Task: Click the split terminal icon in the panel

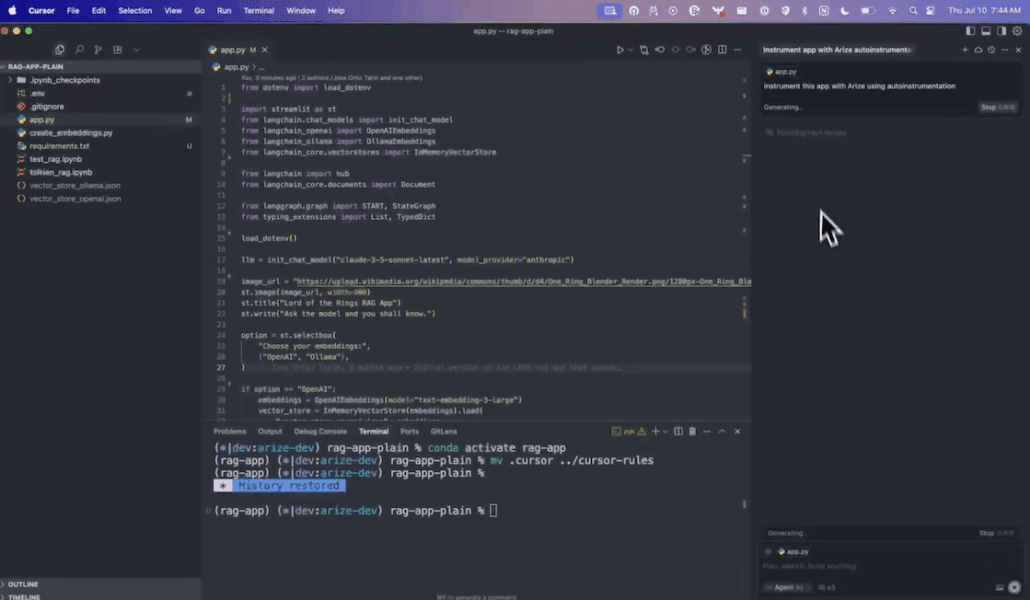Action: 678,429
